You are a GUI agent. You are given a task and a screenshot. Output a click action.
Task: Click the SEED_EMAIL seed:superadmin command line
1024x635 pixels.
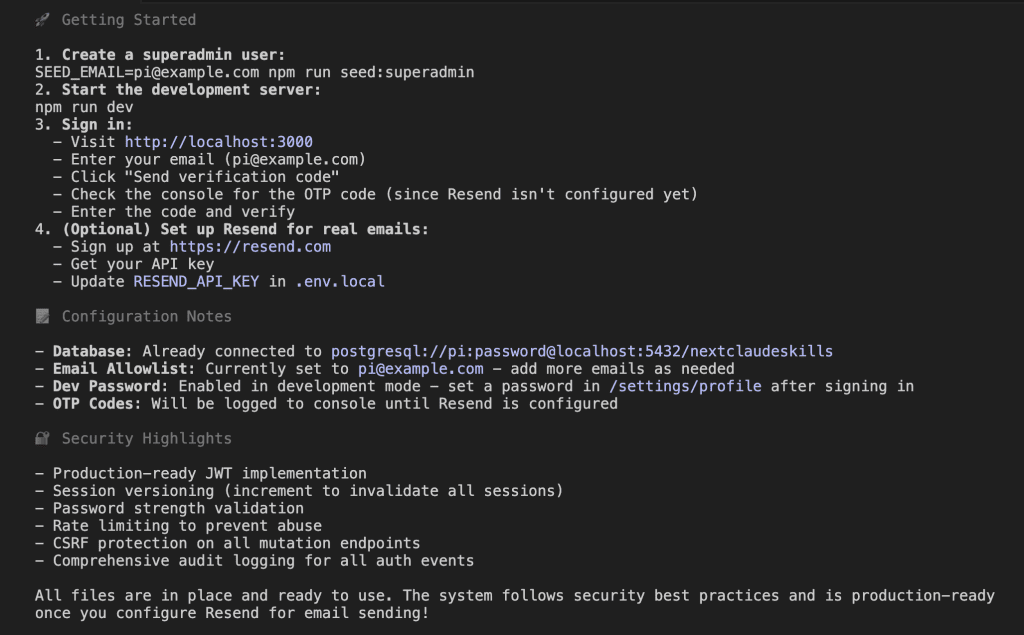click(254, 72)
